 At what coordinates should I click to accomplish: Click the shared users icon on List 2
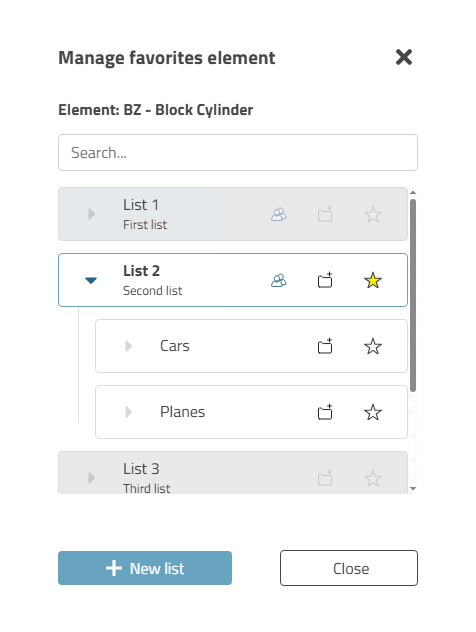pos(279,281)
